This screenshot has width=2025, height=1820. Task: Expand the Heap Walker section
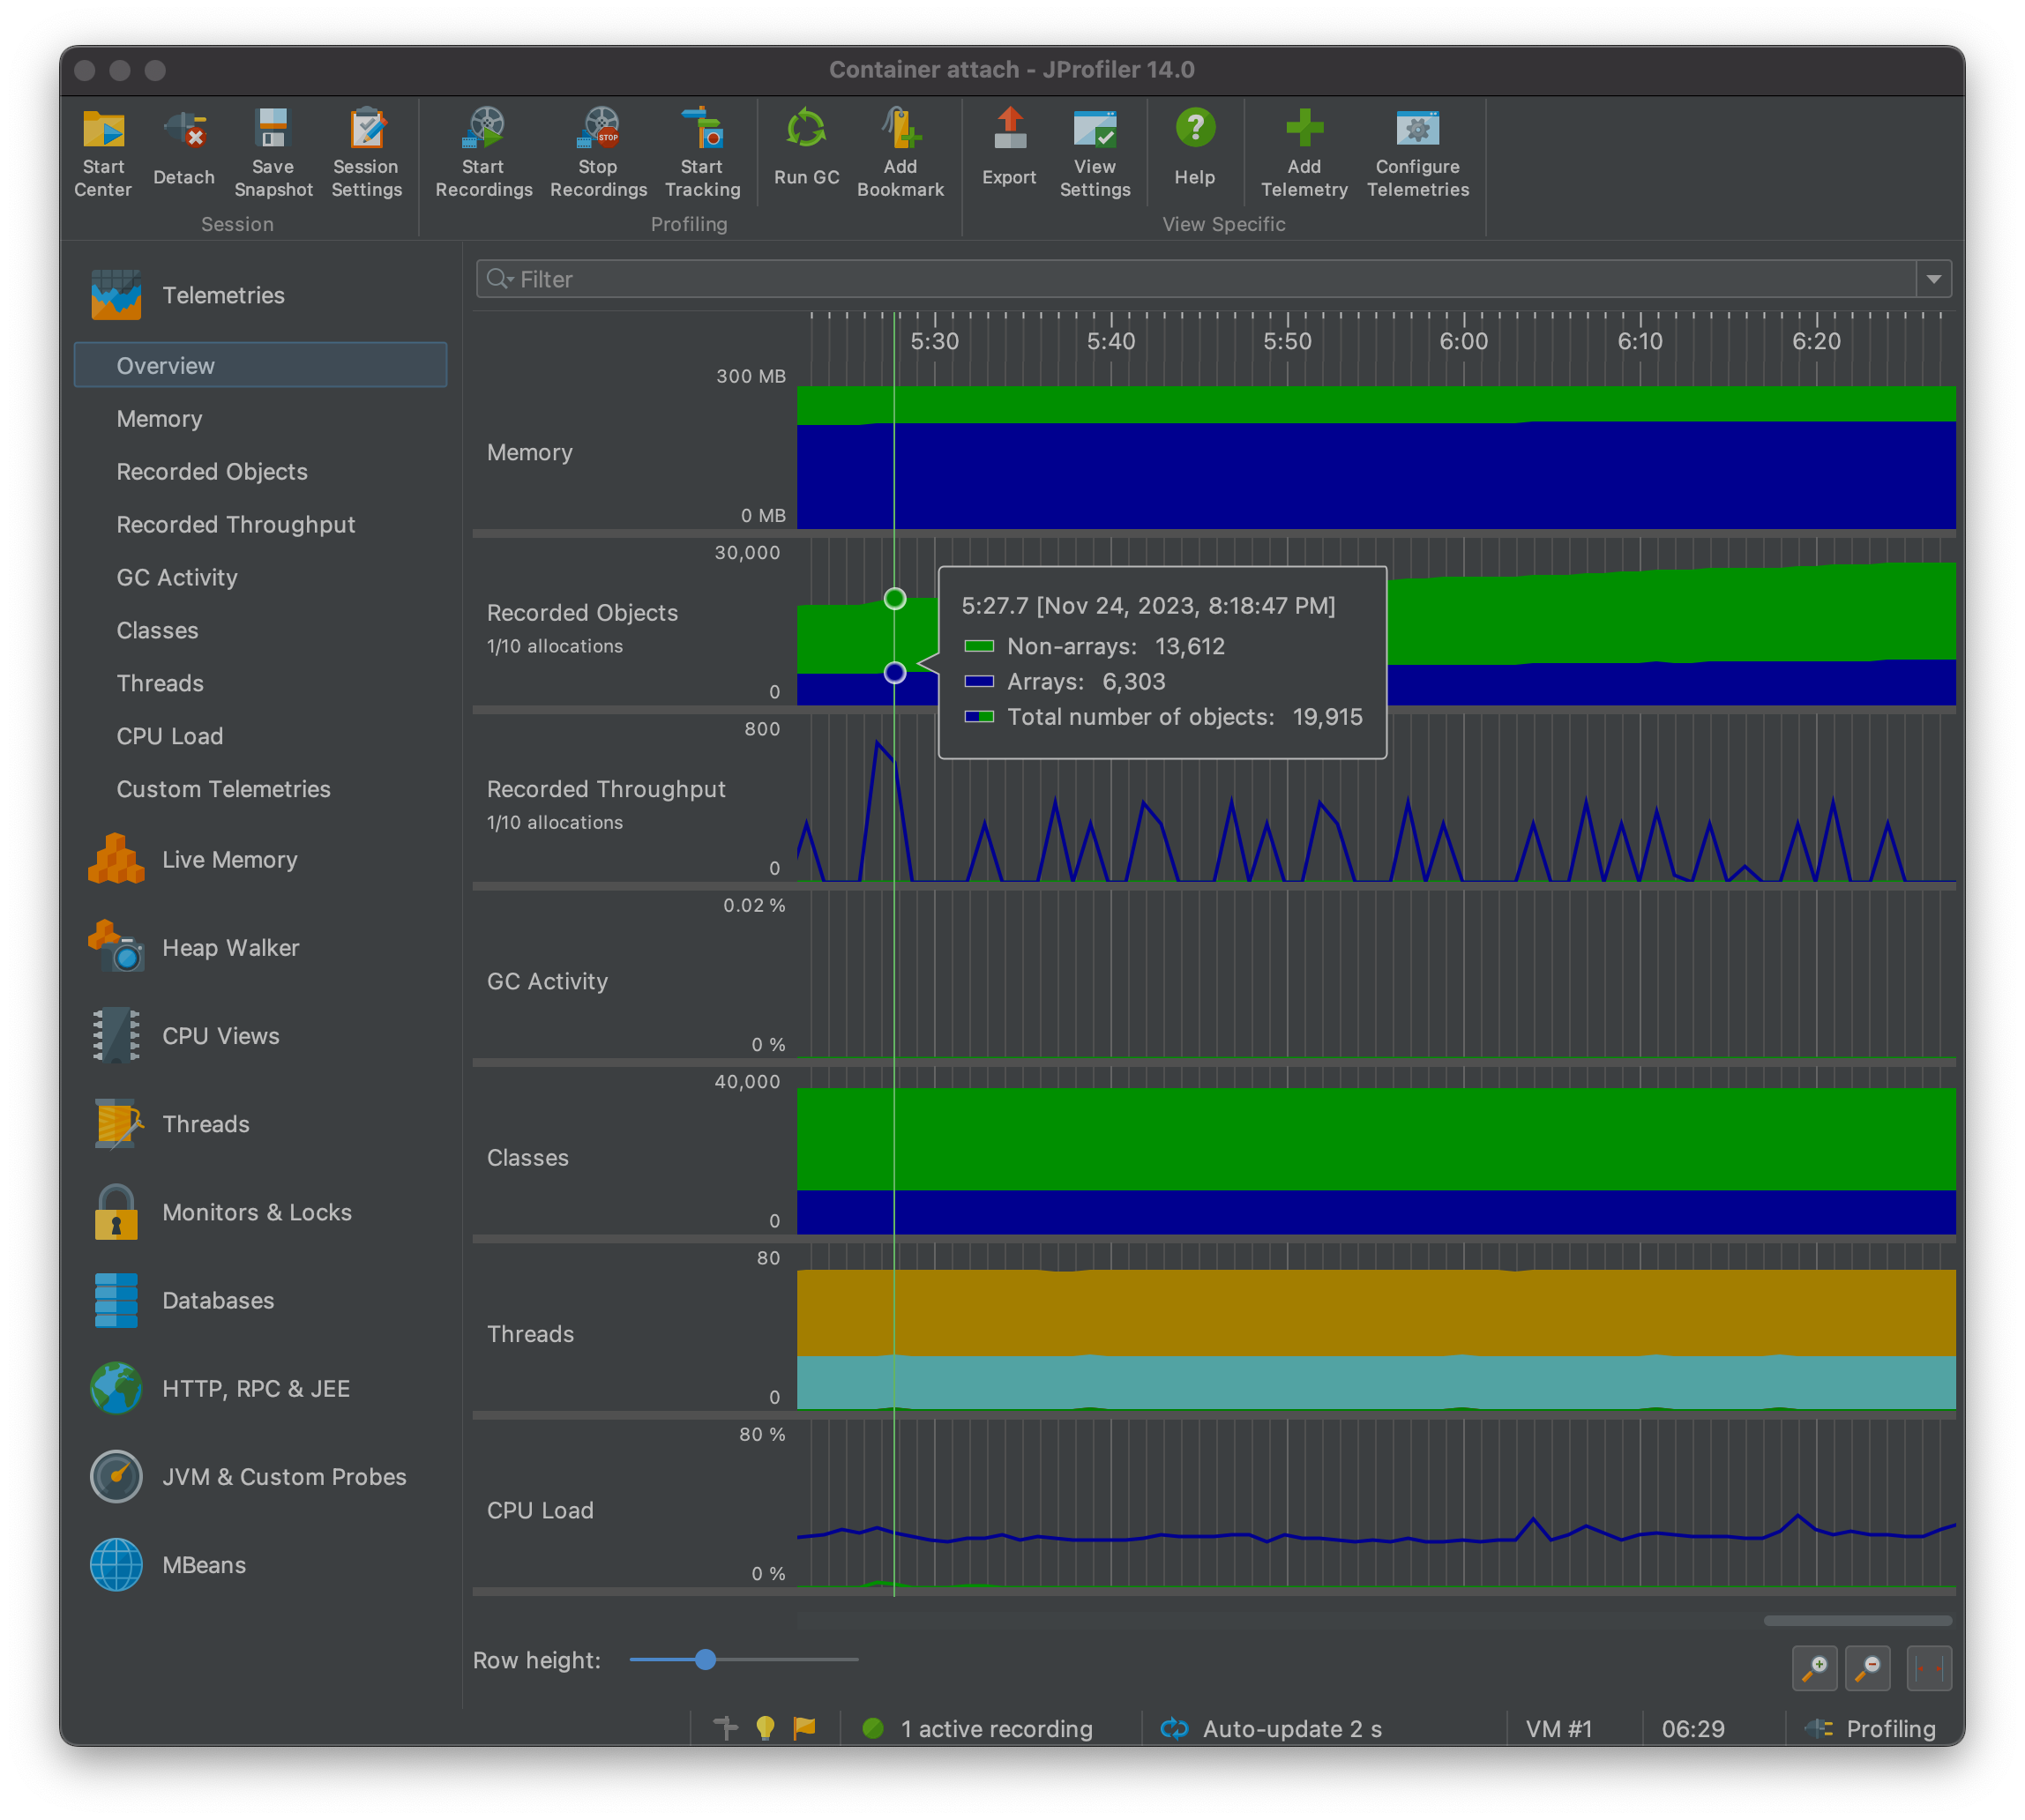coord(230,948)
